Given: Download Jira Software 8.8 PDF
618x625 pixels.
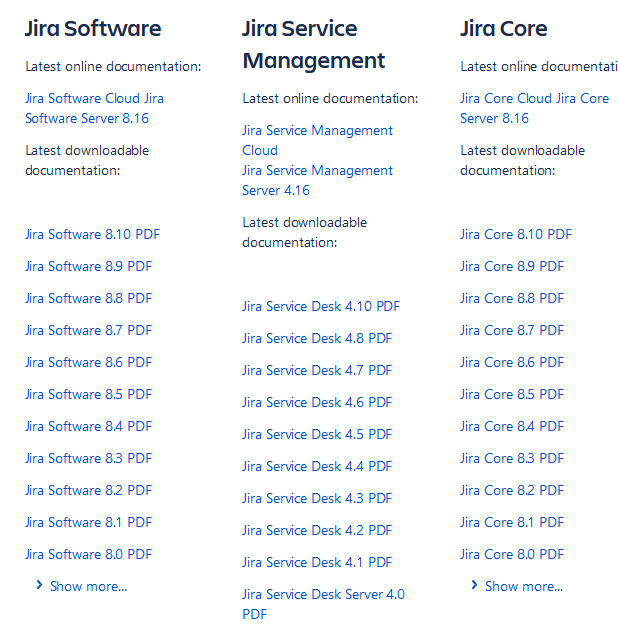Looking at the screenshot, I should (89, 298).
